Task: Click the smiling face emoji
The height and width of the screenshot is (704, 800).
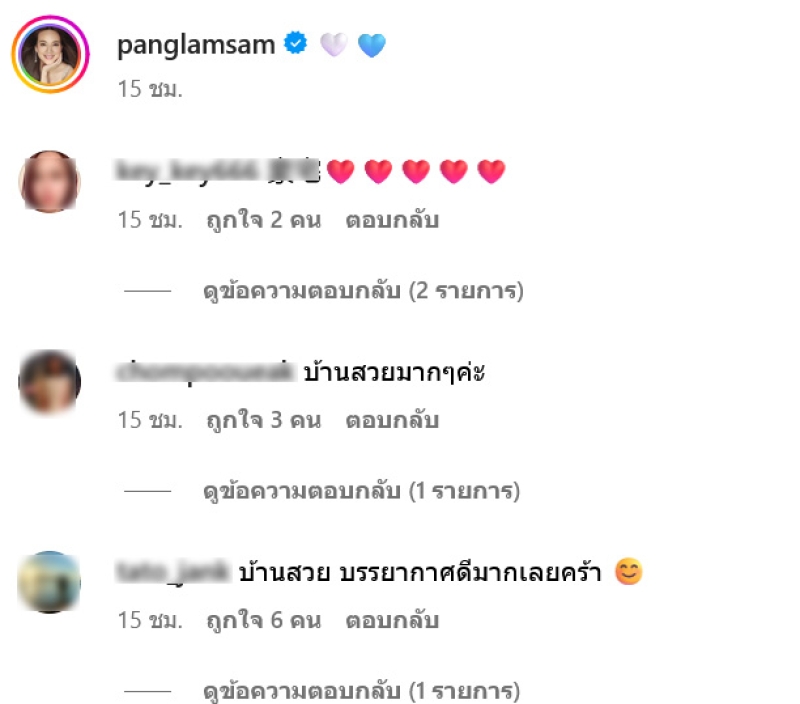Action: click(629, 571)
